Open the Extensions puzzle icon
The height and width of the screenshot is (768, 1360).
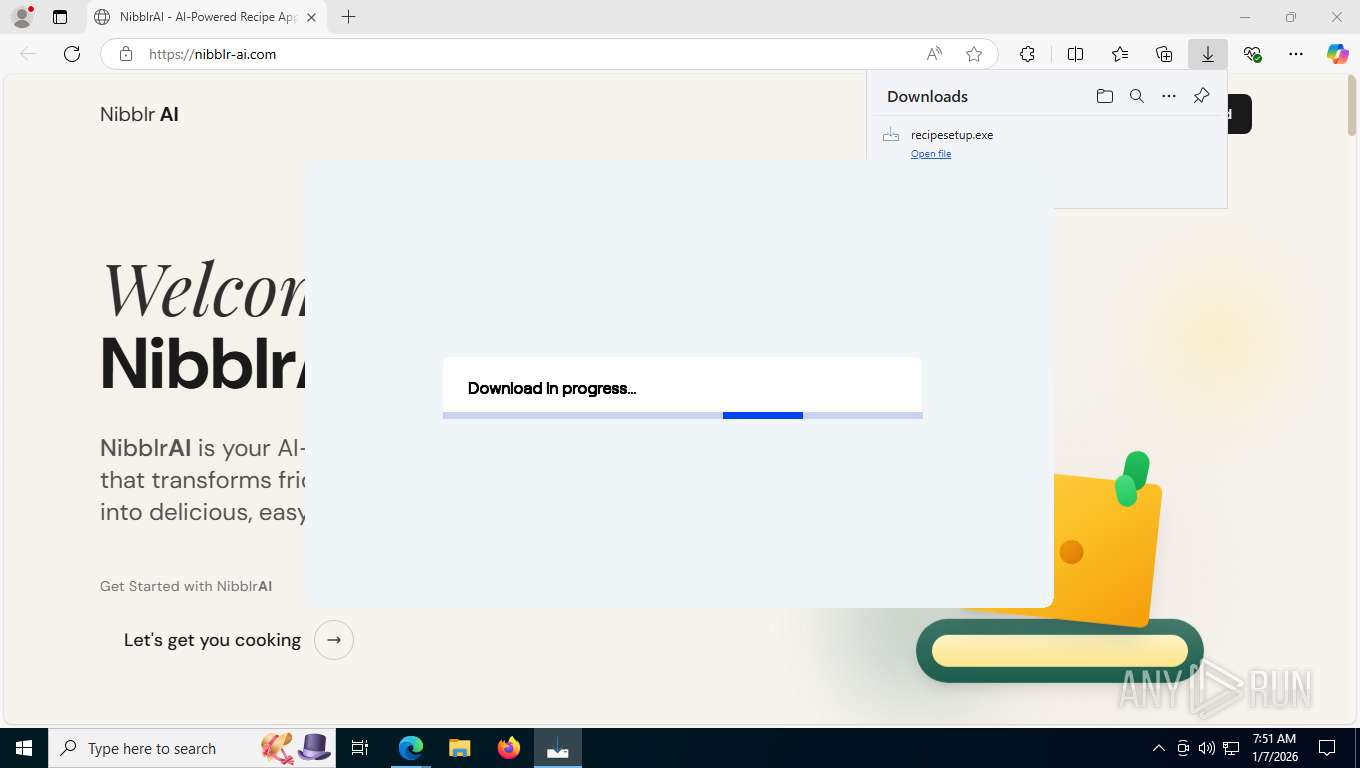pyautogui.click(x=1027, y=54)
